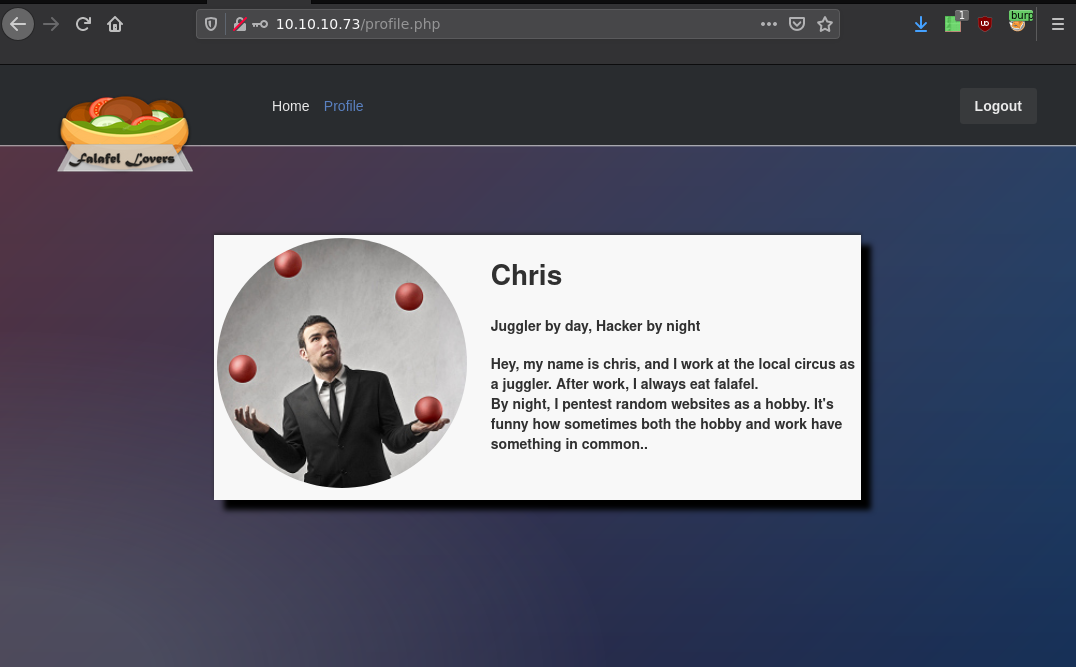Image resolution: width=1076 pixels, height=667 pixels.
Task: Click the insecure connection crossed lock icon
Action: 239,25
